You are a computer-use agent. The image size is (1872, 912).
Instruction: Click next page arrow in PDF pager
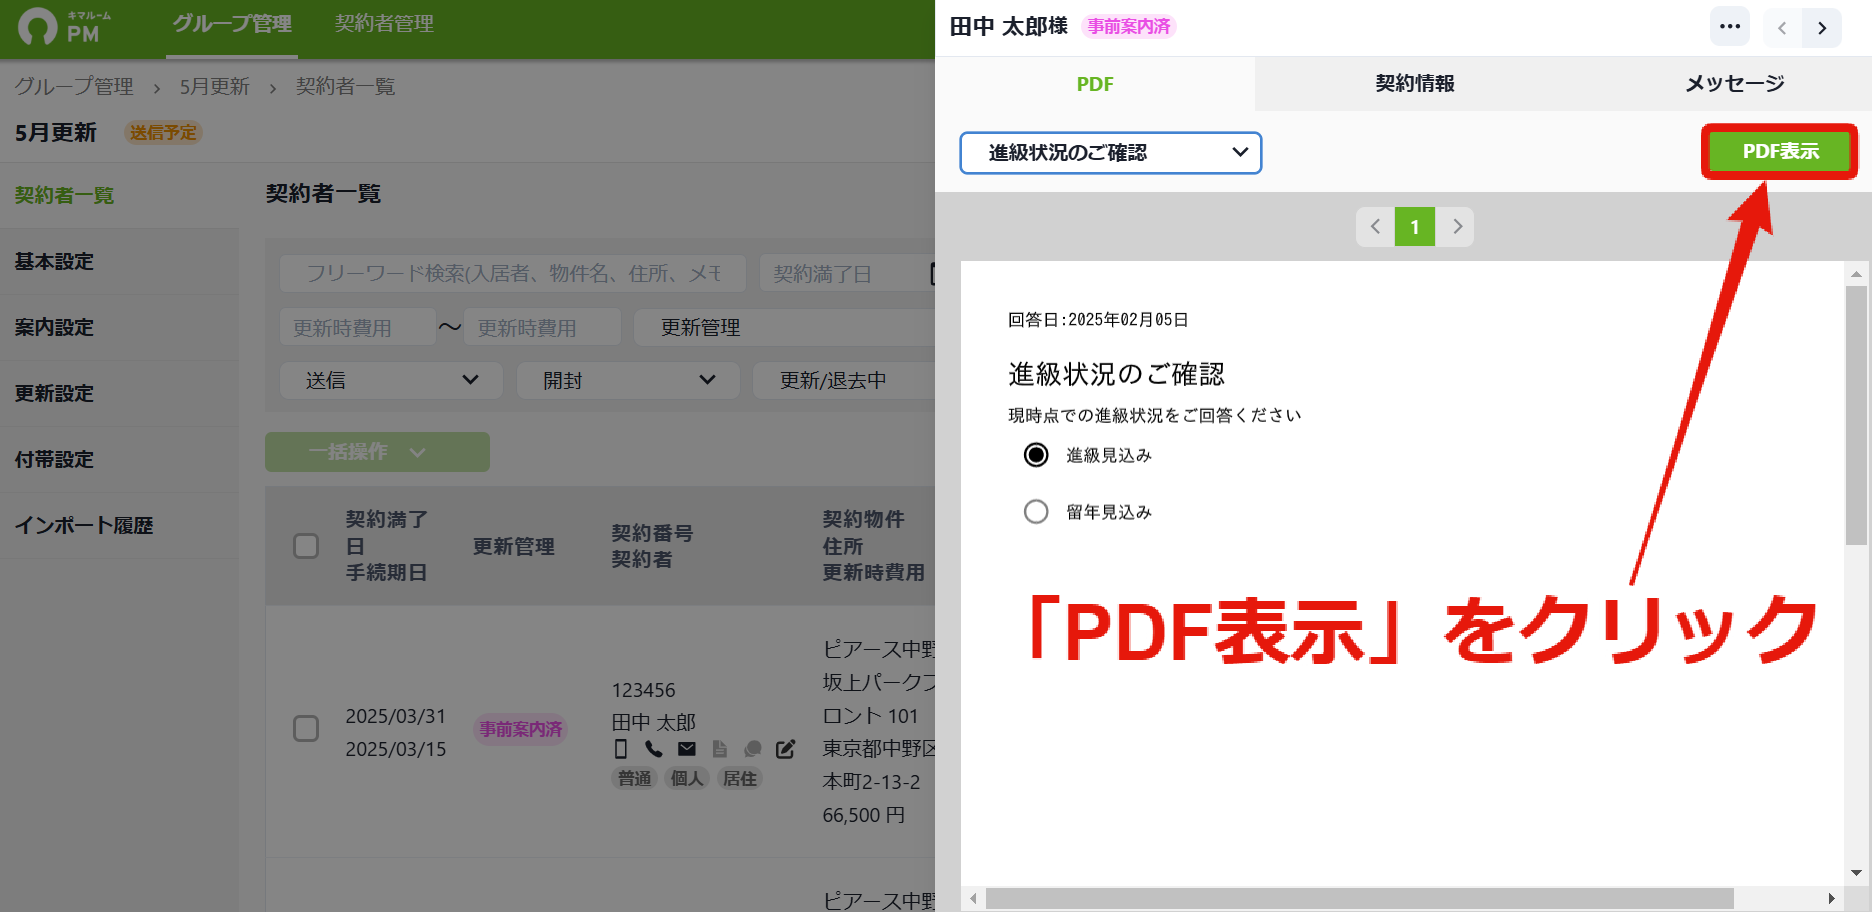tap(1455, 227)
